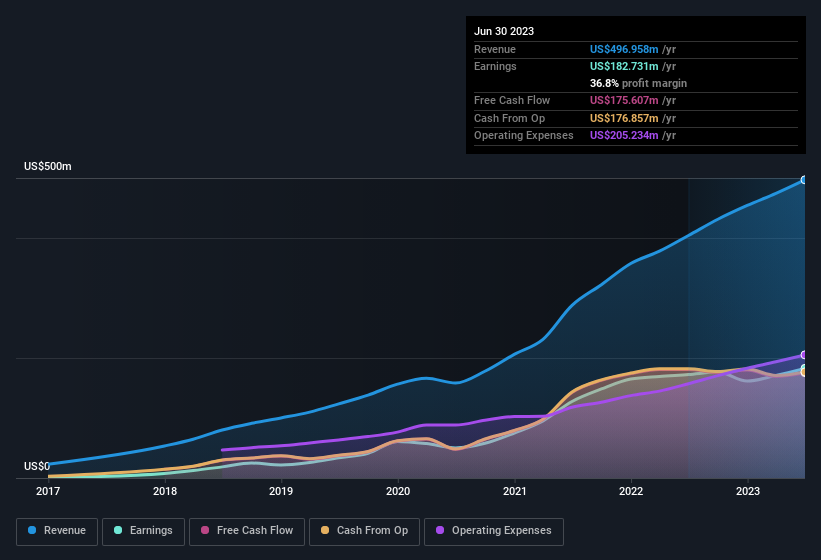Screen dimensions: 821x560
Task: Click the US$205.234m operating expenses value
Action: (x=624, y=136)
